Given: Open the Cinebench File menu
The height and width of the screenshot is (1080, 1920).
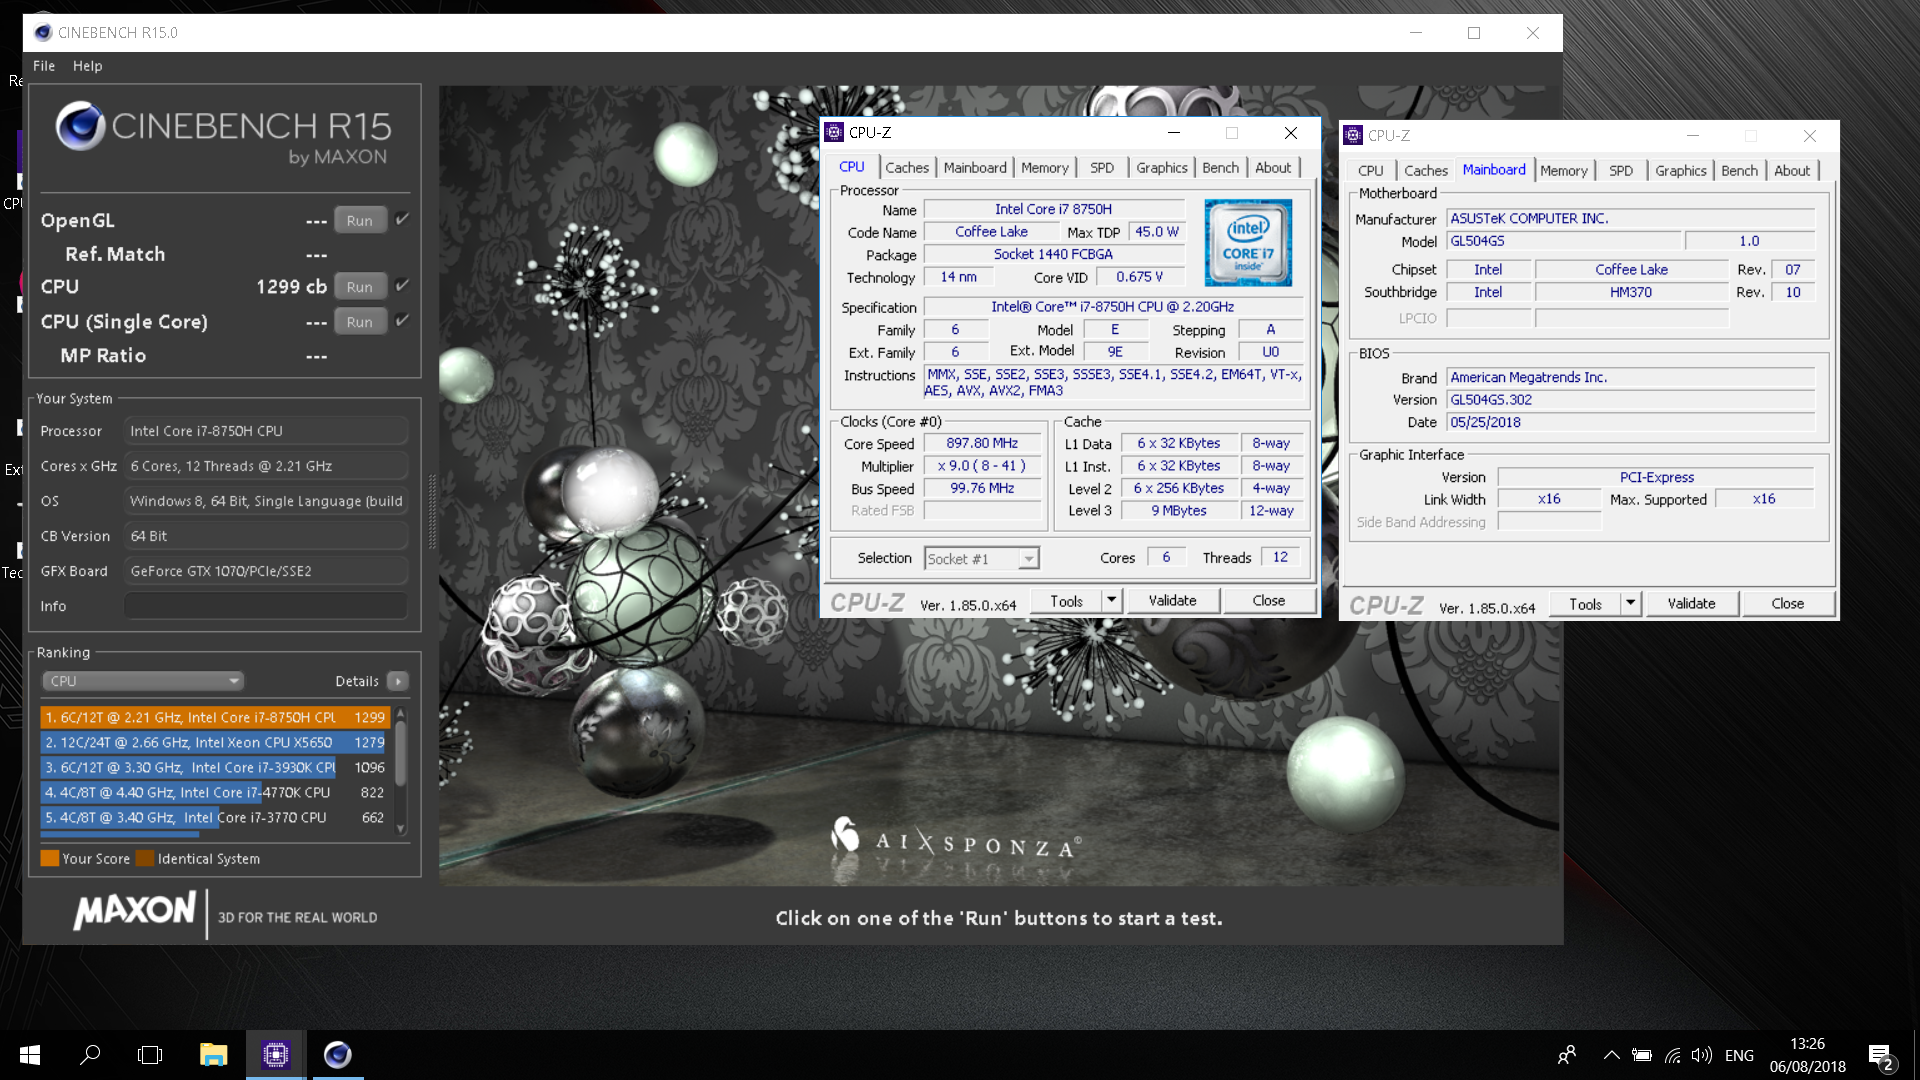Looking at the screenshot, I should tap(44, 66).
